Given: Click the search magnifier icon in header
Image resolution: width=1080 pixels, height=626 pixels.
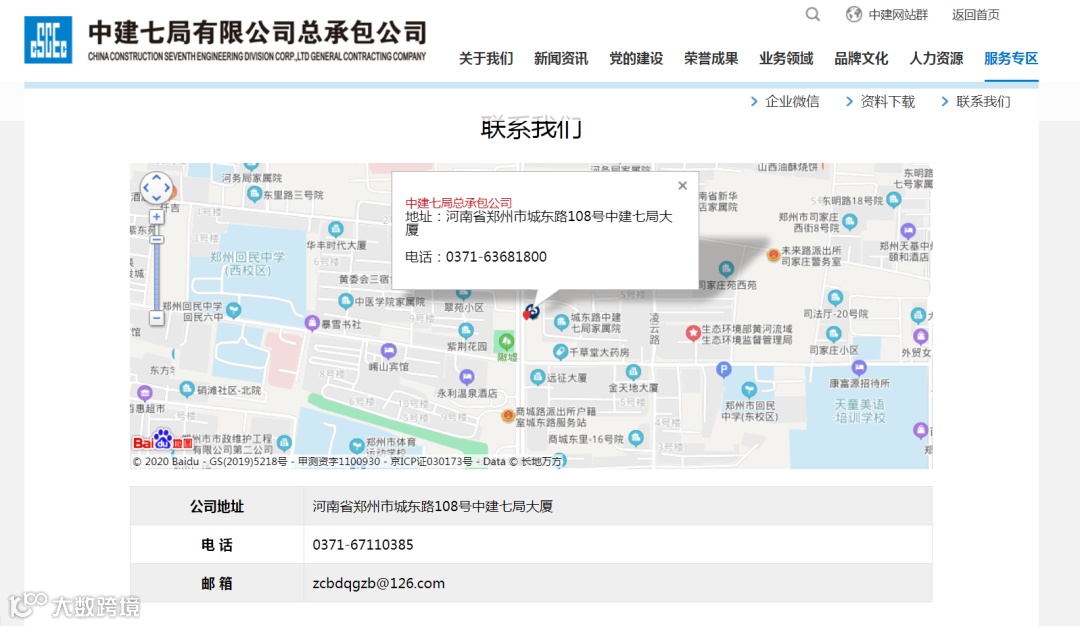Looking at the screenshot, I should [813, 14].
